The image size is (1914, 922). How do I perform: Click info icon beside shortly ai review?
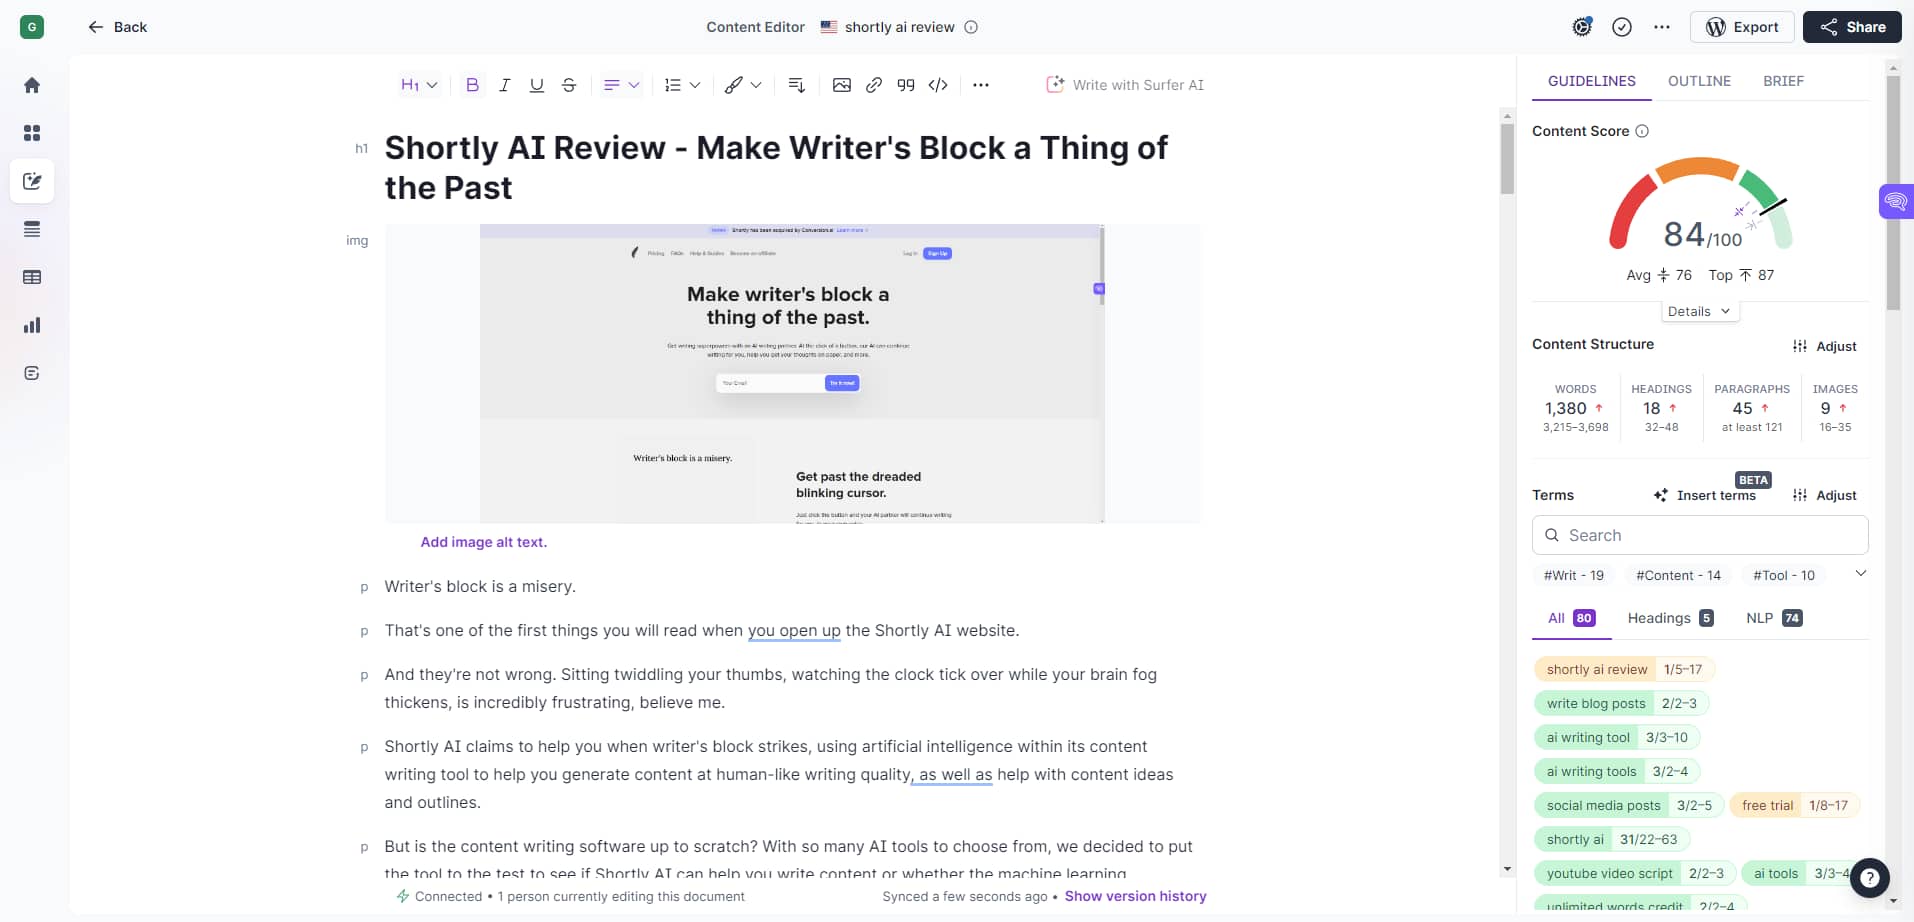pyautogui.click(x=971, y=27)
